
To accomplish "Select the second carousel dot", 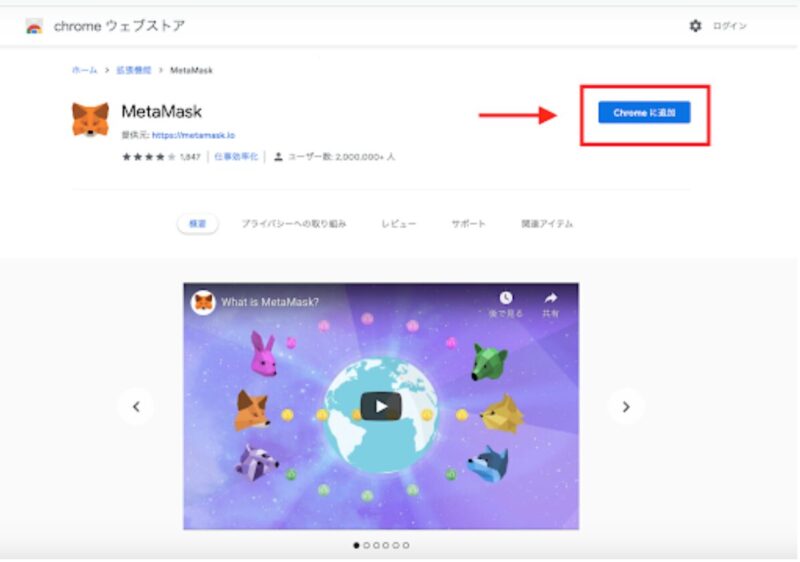I will pos(366,545).
